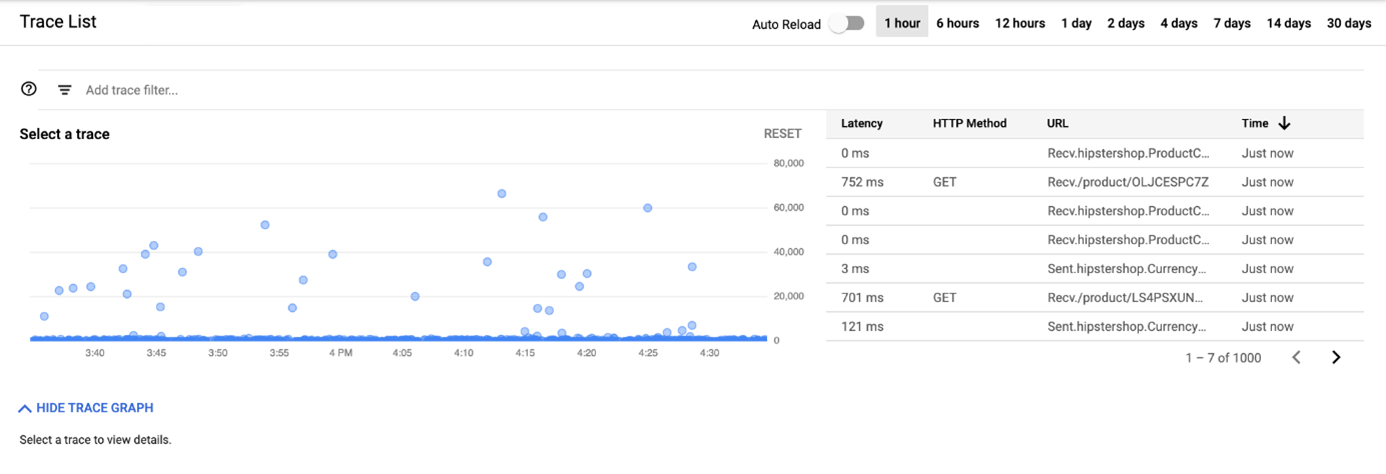Toggle the Auto Reload switch
Screen dimensions: 1386x474
[847, 24]
